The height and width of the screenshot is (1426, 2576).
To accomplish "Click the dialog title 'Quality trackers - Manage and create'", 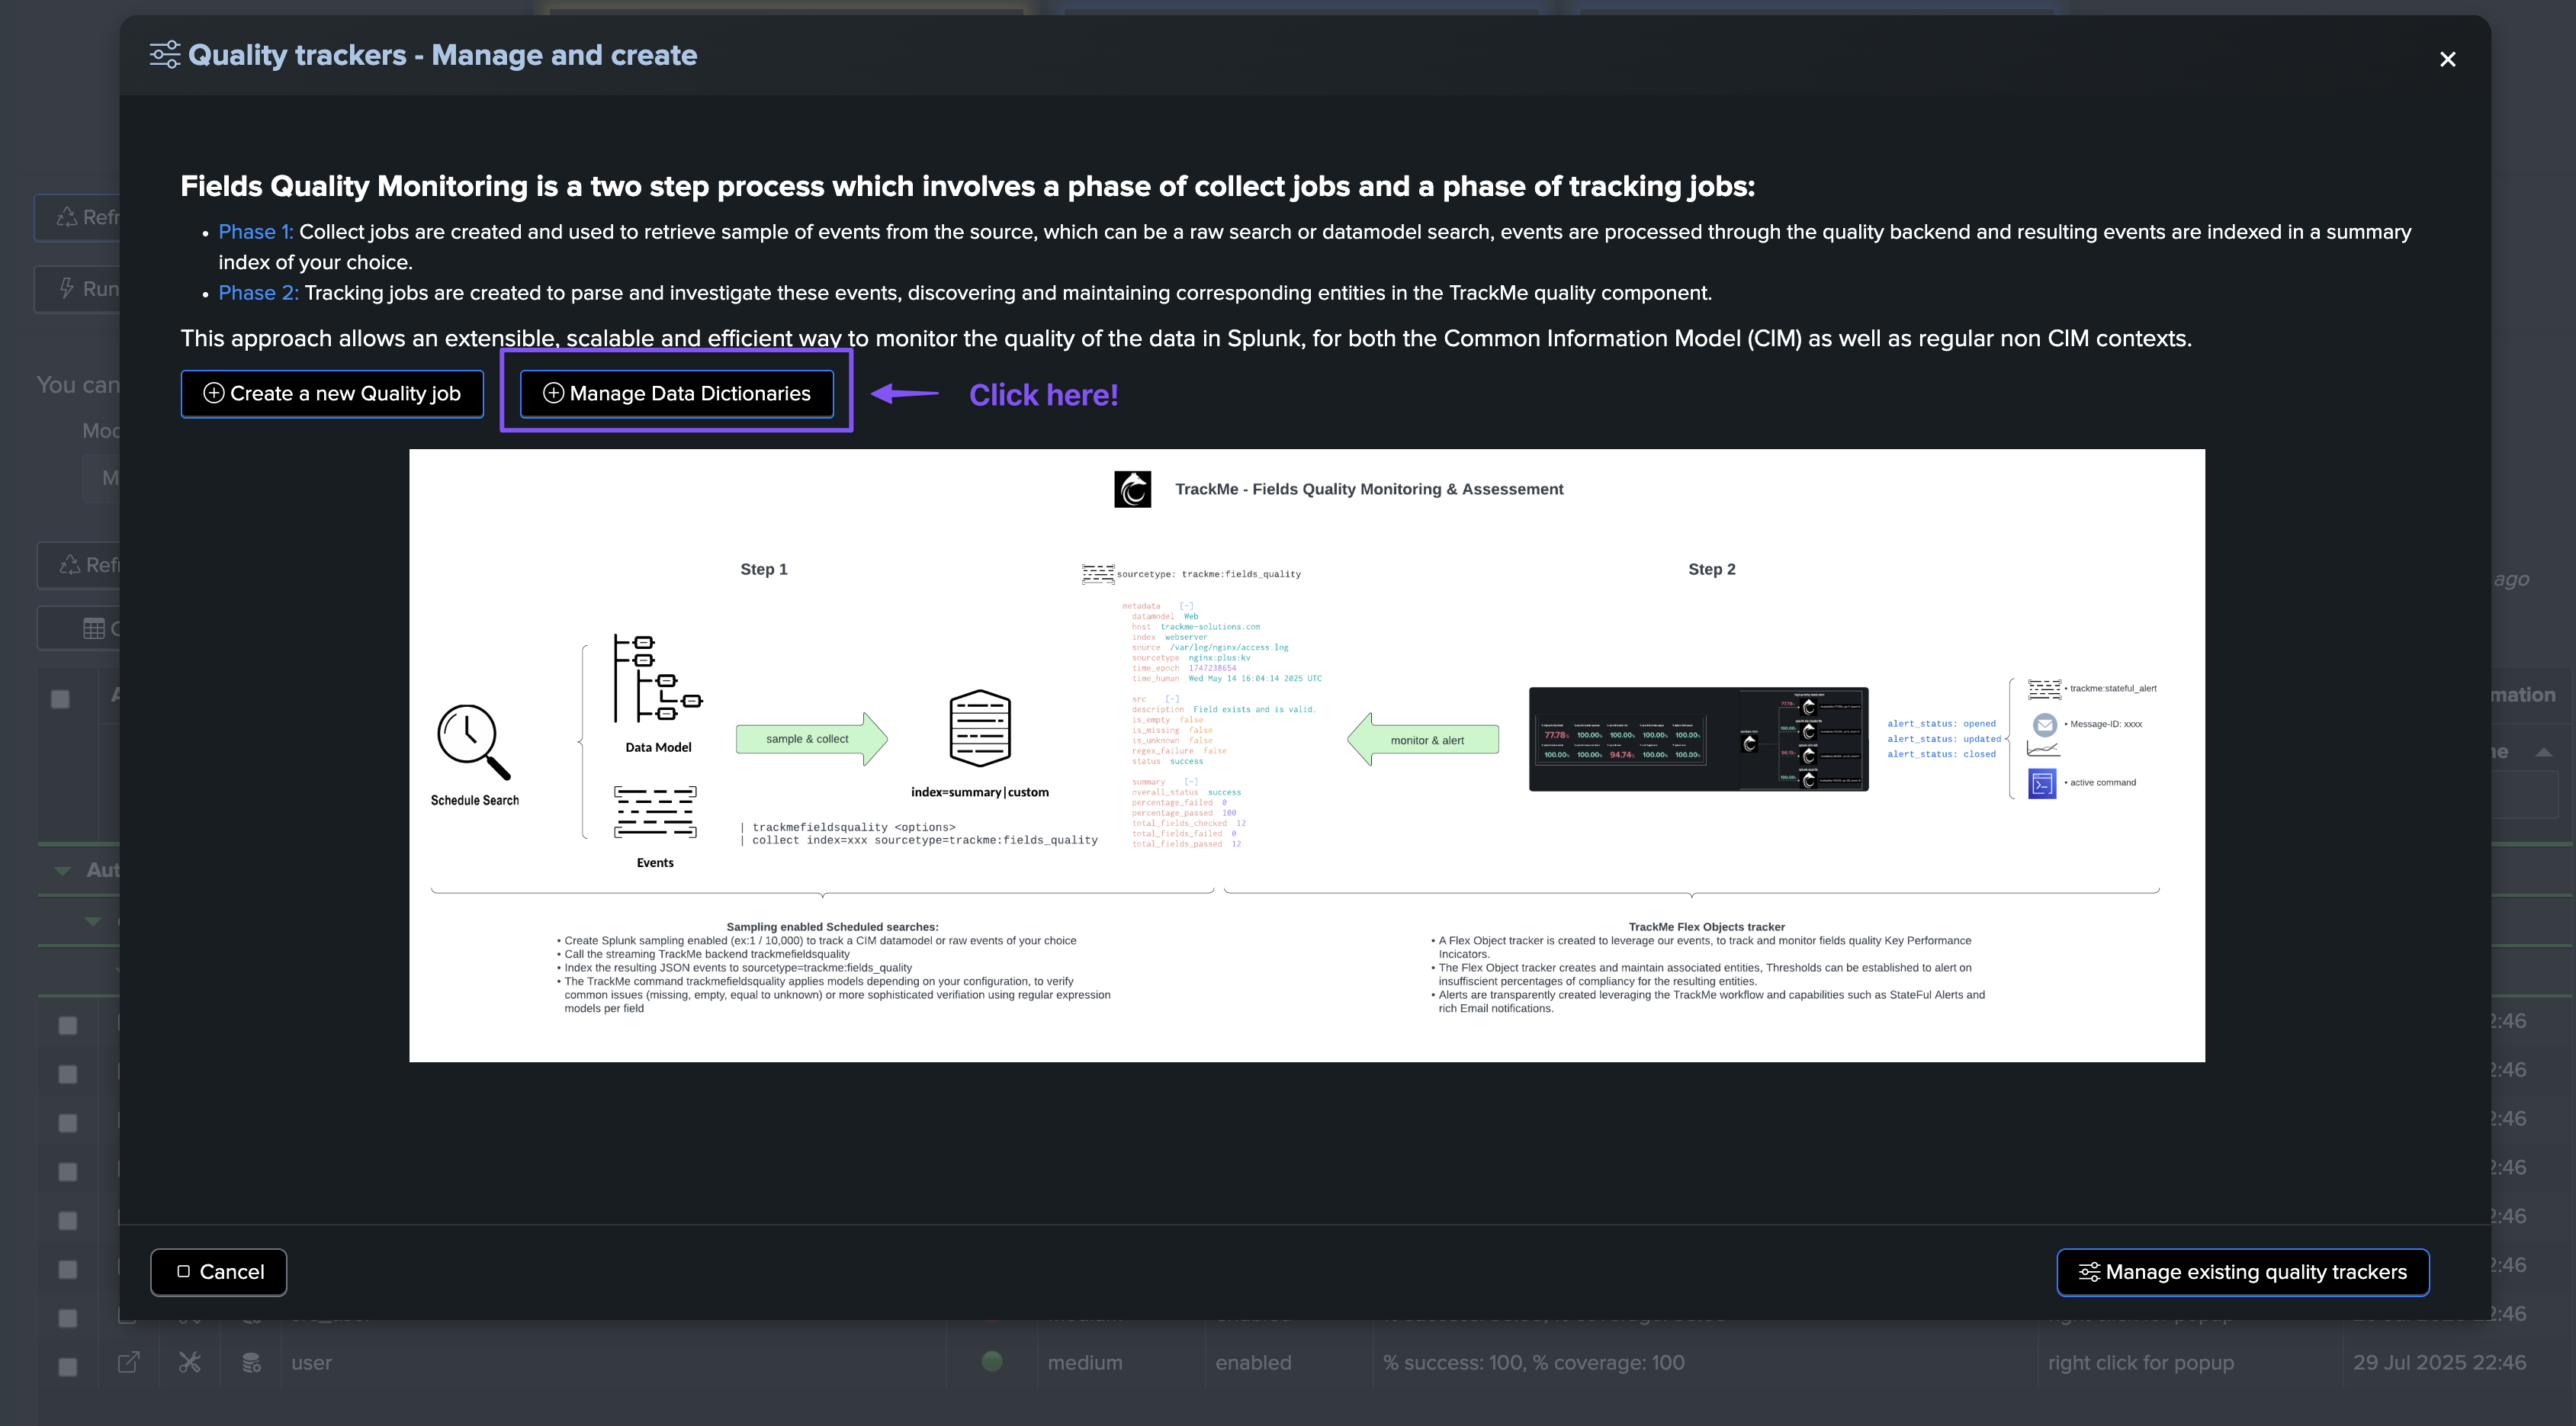I will click(x=442, y=55).
